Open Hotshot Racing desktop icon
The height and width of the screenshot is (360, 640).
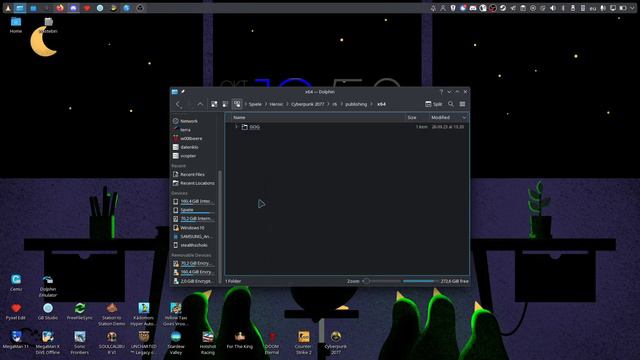[x=208, y=343]
